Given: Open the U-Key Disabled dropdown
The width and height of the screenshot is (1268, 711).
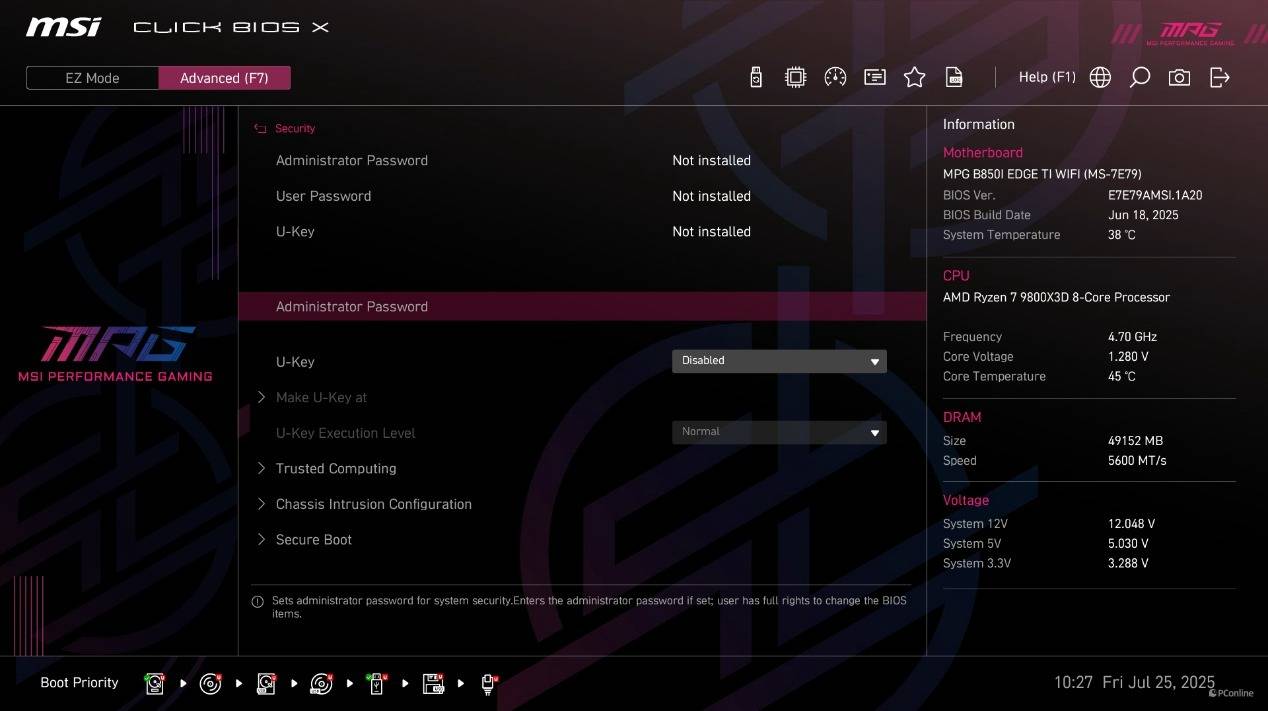Looking at the screenshot, I should click(x=779, y=361).
